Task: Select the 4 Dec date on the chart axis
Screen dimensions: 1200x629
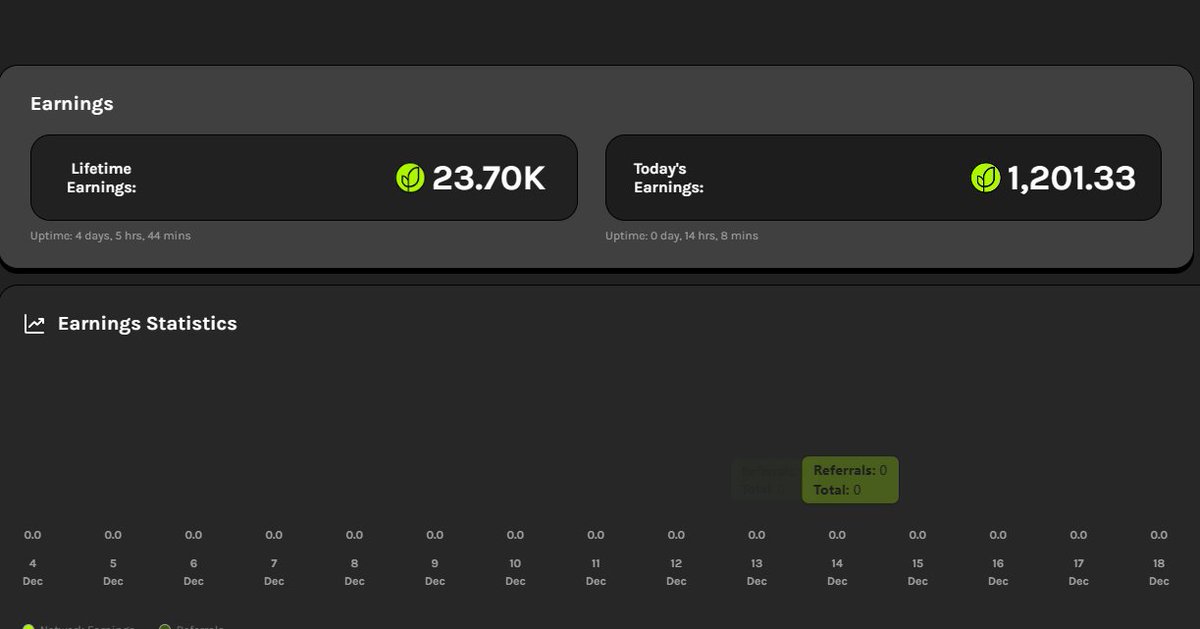Action: [33, 572]
